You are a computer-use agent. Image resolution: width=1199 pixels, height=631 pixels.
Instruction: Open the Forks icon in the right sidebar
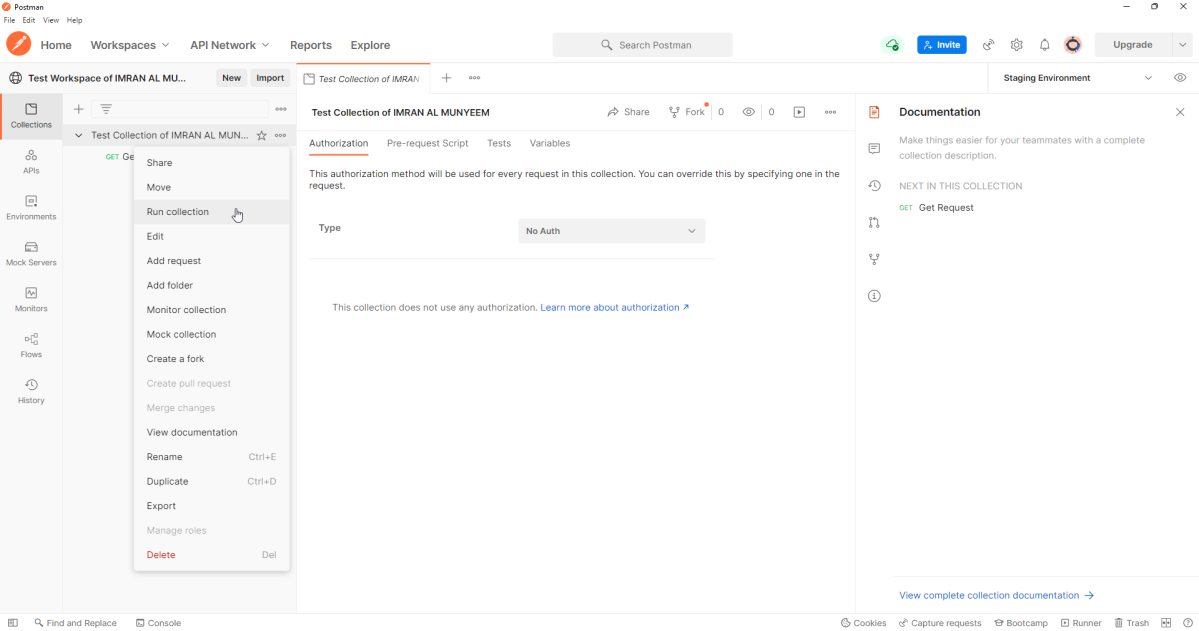tap(874, 259)
